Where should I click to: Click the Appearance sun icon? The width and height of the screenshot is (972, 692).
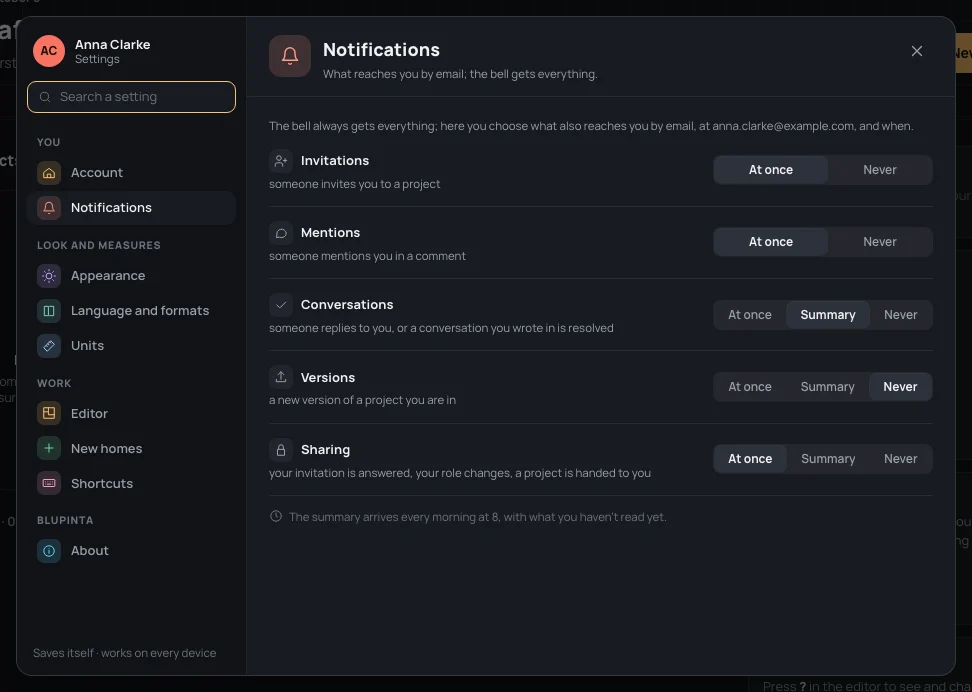pyautogui.click(x=49, y=276)
